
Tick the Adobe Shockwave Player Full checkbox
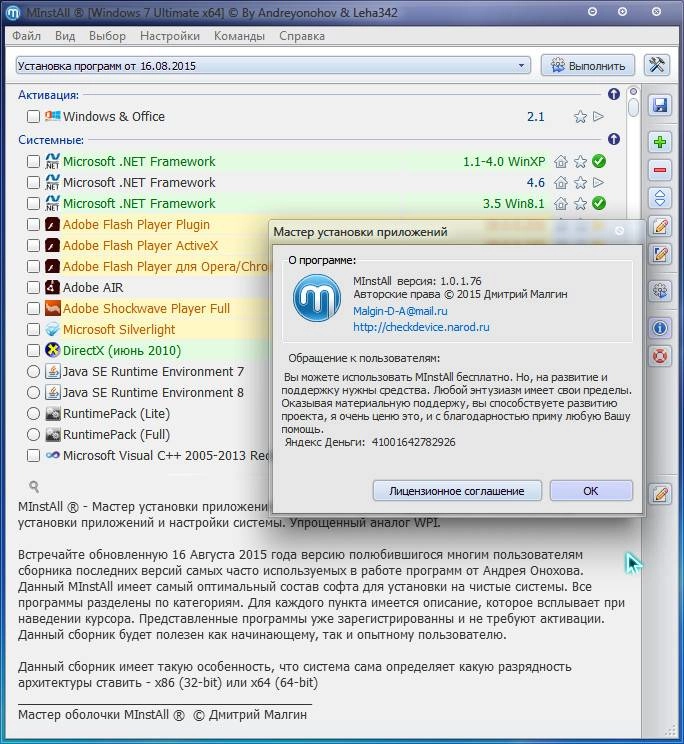pyautogui.click(x=33, y=308)
